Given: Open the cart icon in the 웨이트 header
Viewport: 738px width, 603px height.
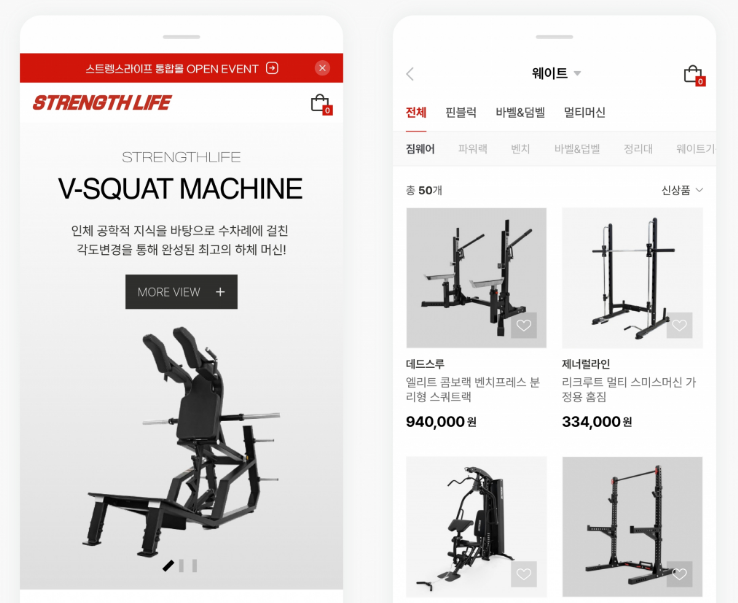Looking at the screenshot, I should [694, 75].
